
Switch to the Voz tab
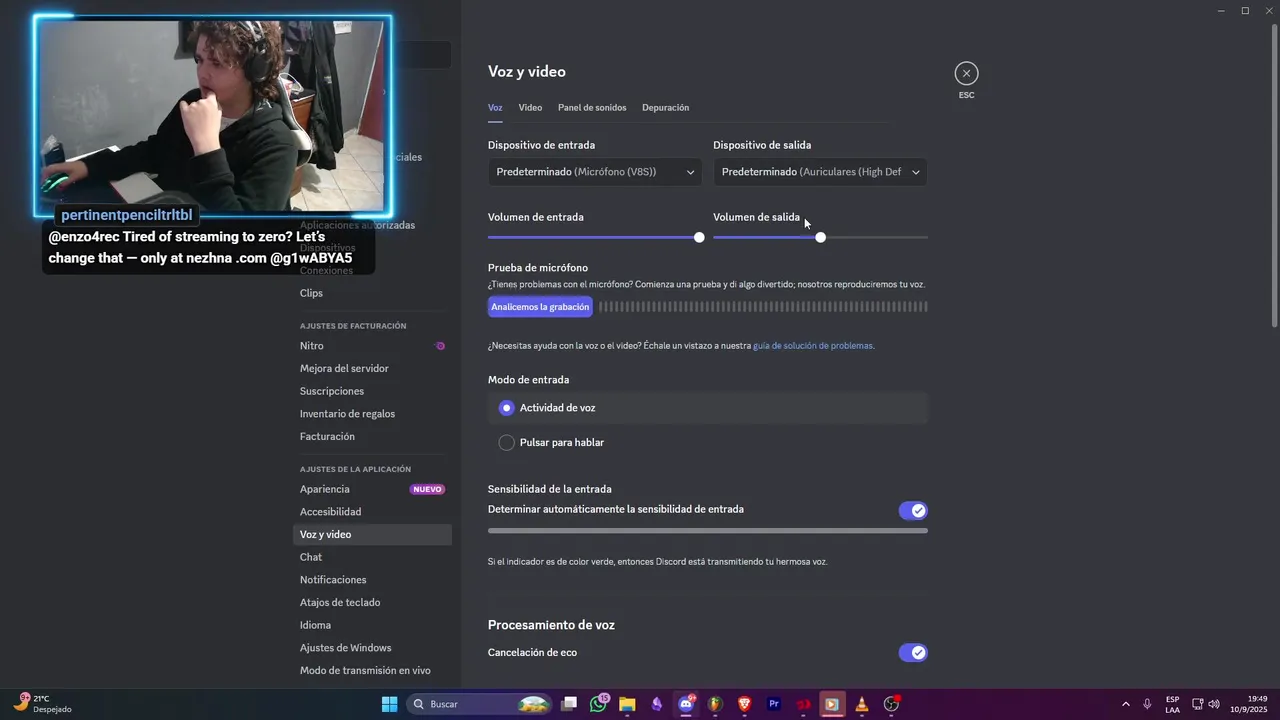(495, 108)
